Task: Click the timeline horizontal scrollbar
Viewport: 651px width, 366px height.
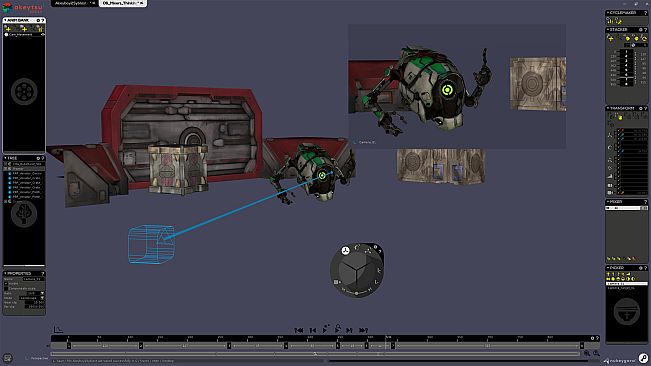Action: 315,354
